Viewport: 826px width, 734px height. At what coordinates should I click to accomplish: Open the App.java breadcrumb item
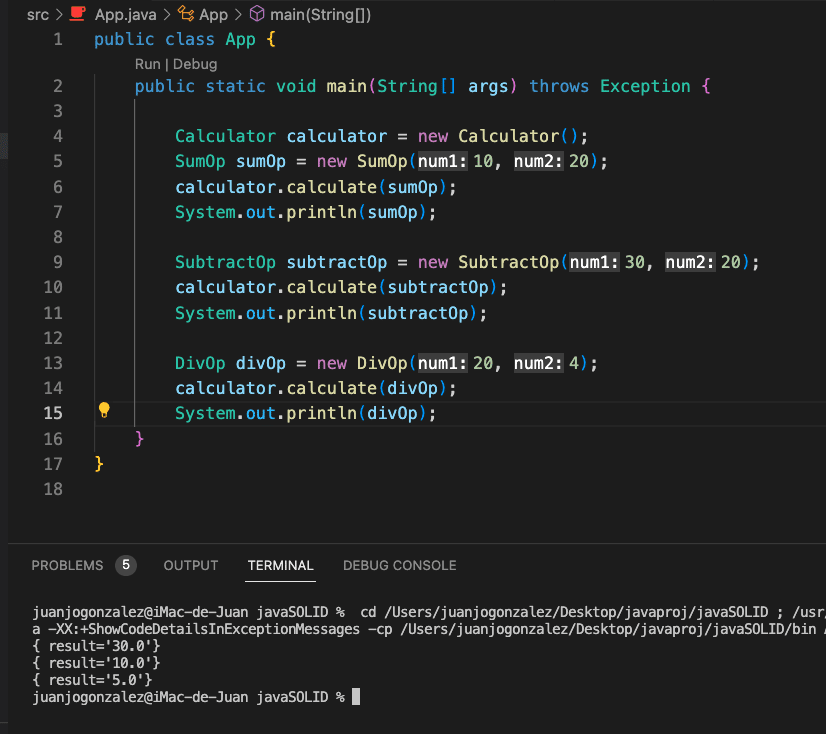[x=125, y=15]
